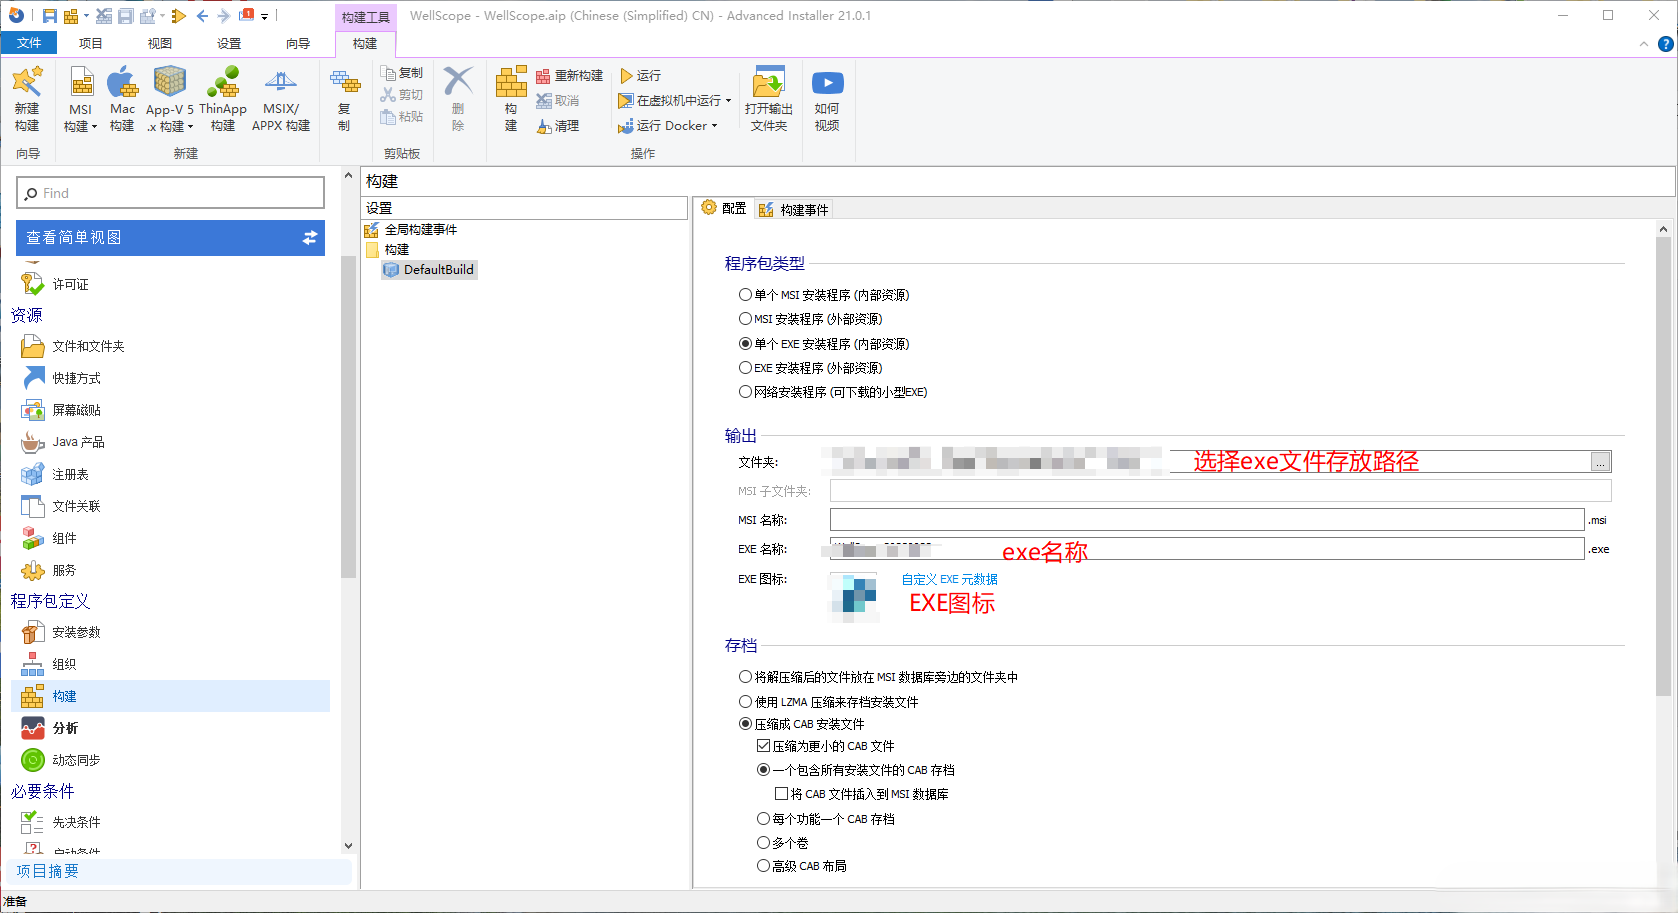Click 自定义 EXE 元数据 link

(x=950, y=579)
